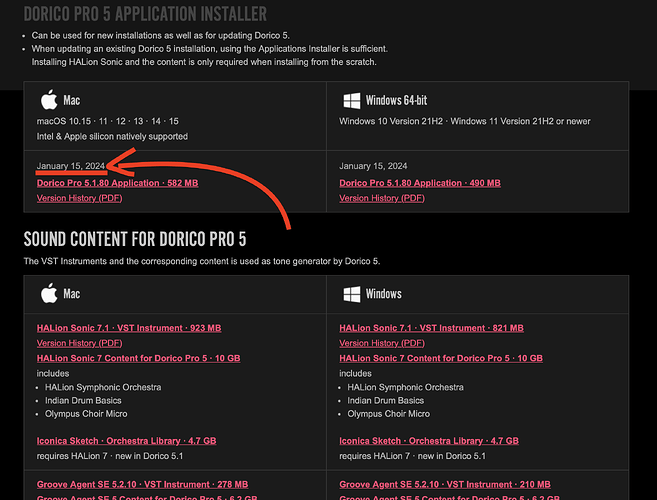This screenshot has height=500, width=657.
Task: Click 'Can be used for new installations' bullet
Action: pos(160,36)
